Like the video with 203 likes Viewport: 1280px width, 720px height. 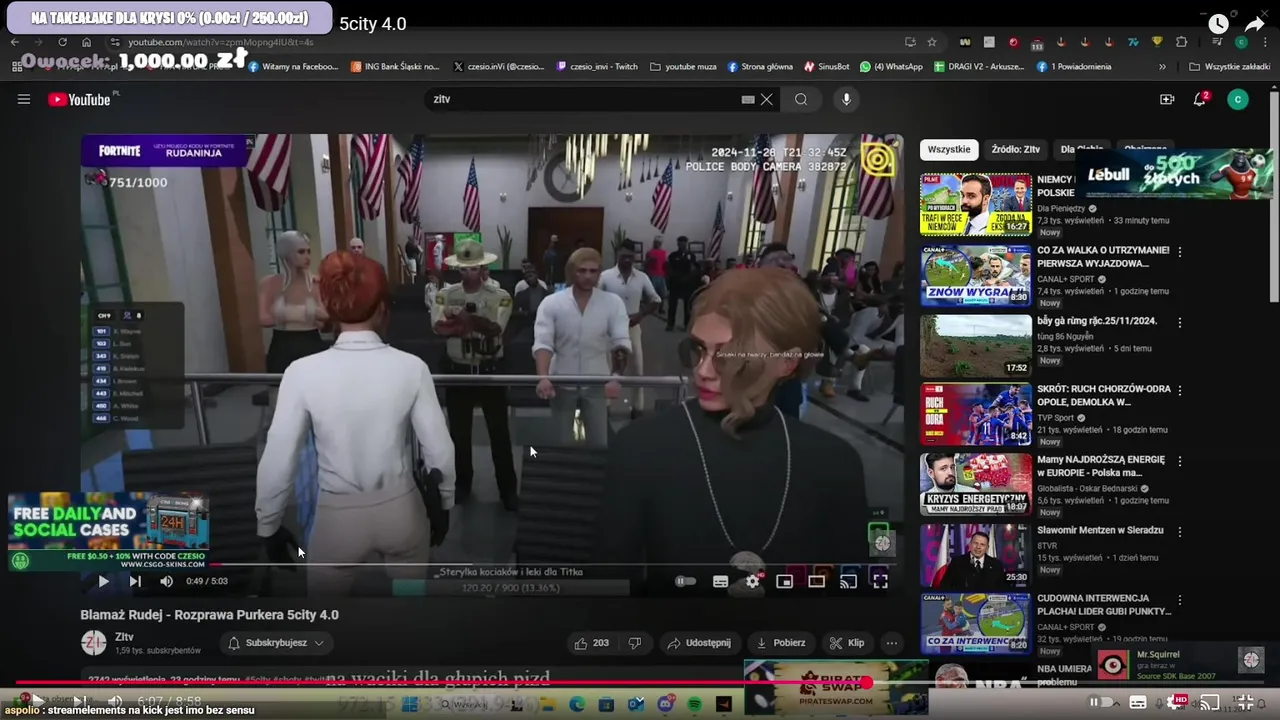(591, 643)
